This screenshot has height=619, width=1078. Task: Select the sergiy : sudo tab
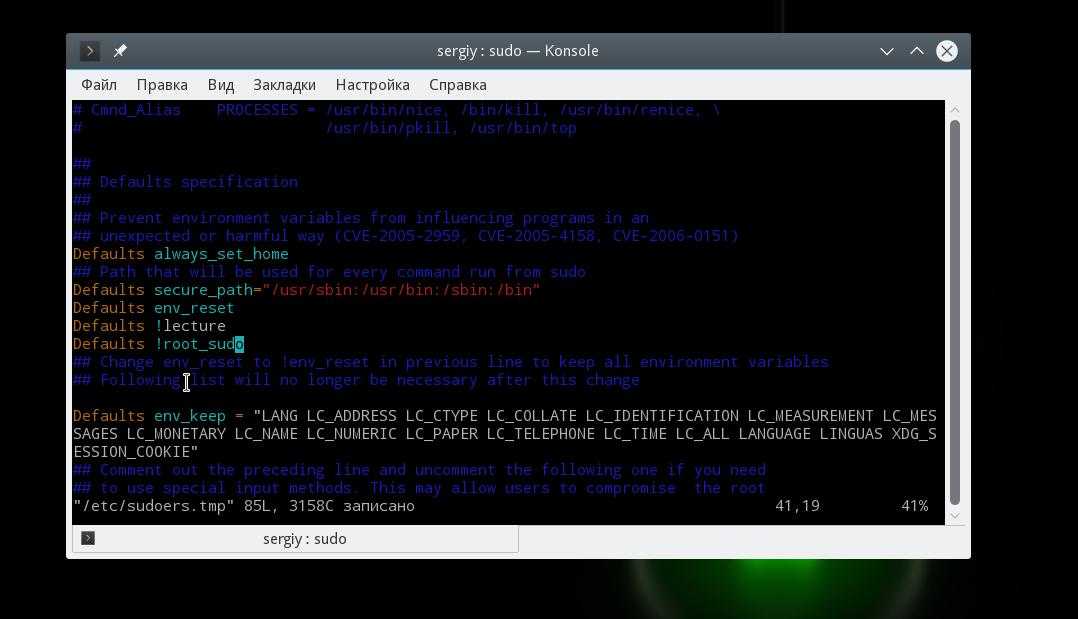pos(296,539)
